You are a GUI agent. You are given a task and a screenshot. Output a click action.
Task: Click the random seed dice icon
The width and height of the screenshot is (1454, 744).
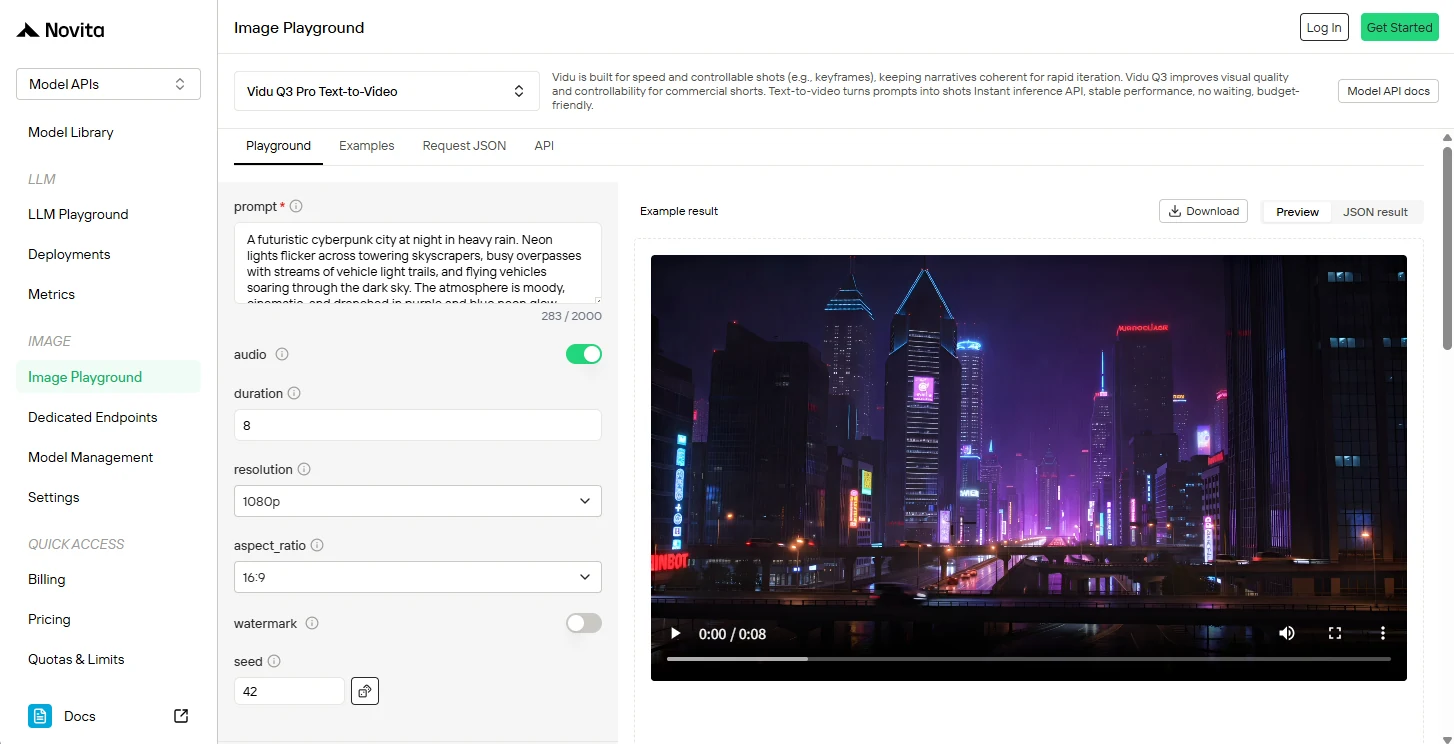click(x=365, y=691)
